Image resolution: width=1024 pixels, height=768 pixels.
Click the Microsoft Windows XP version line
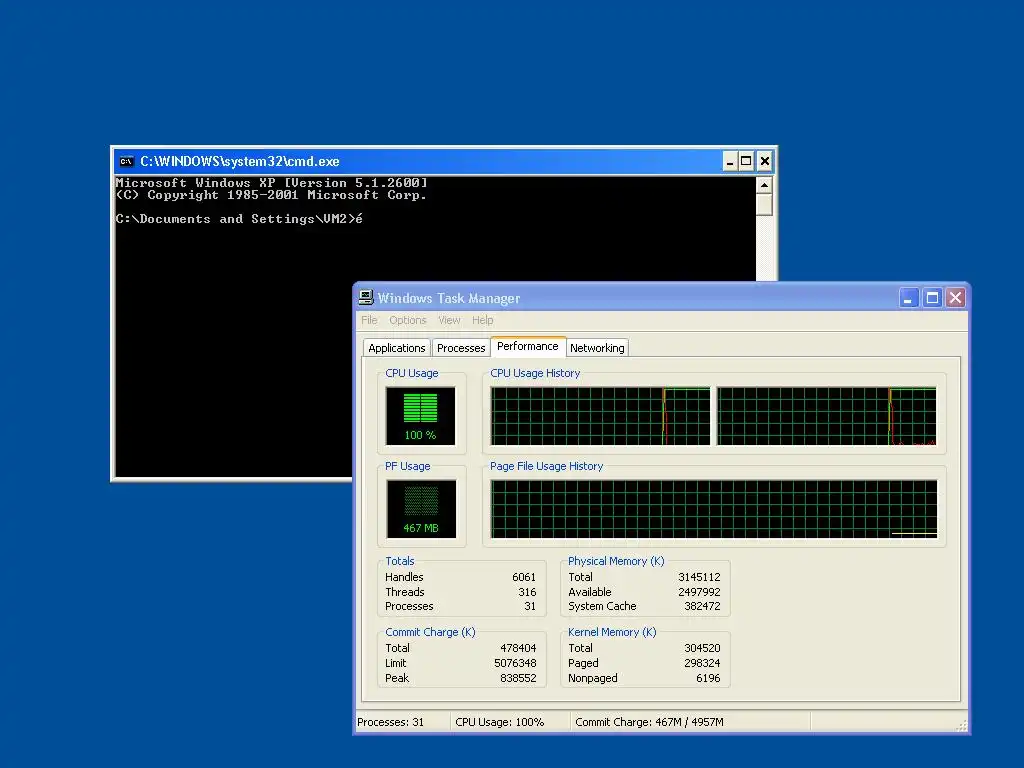[x=272, y=183]
